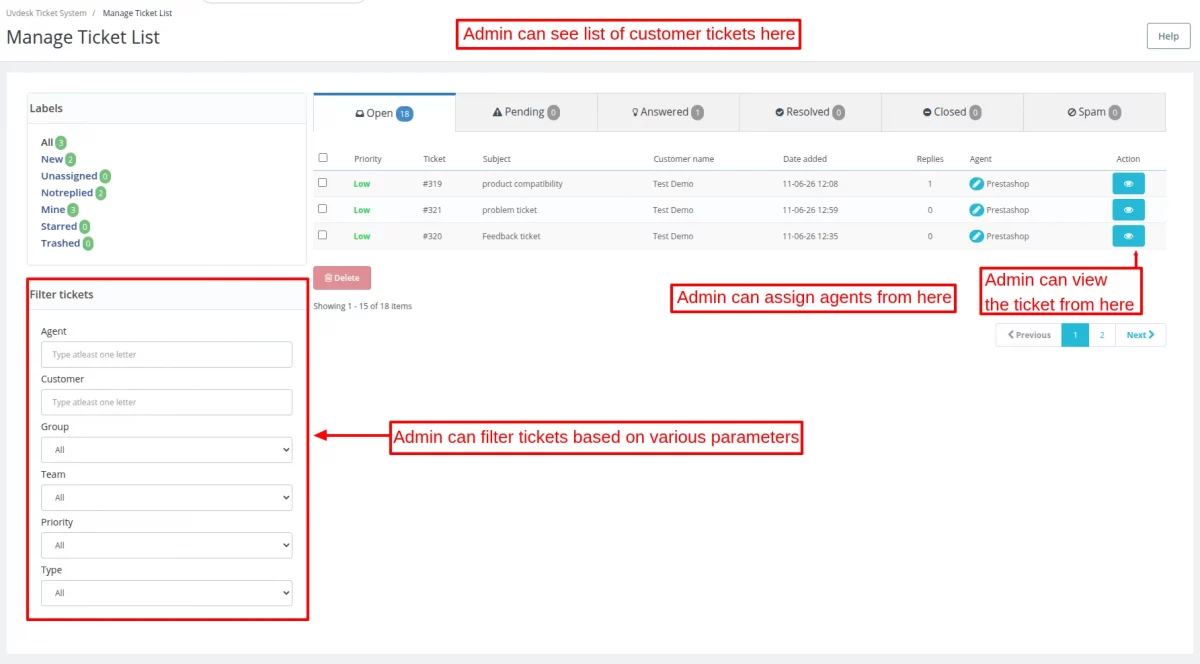View ticket #320 using its eye button
Screen dimensions: 1200x664
coord(1128,236)
